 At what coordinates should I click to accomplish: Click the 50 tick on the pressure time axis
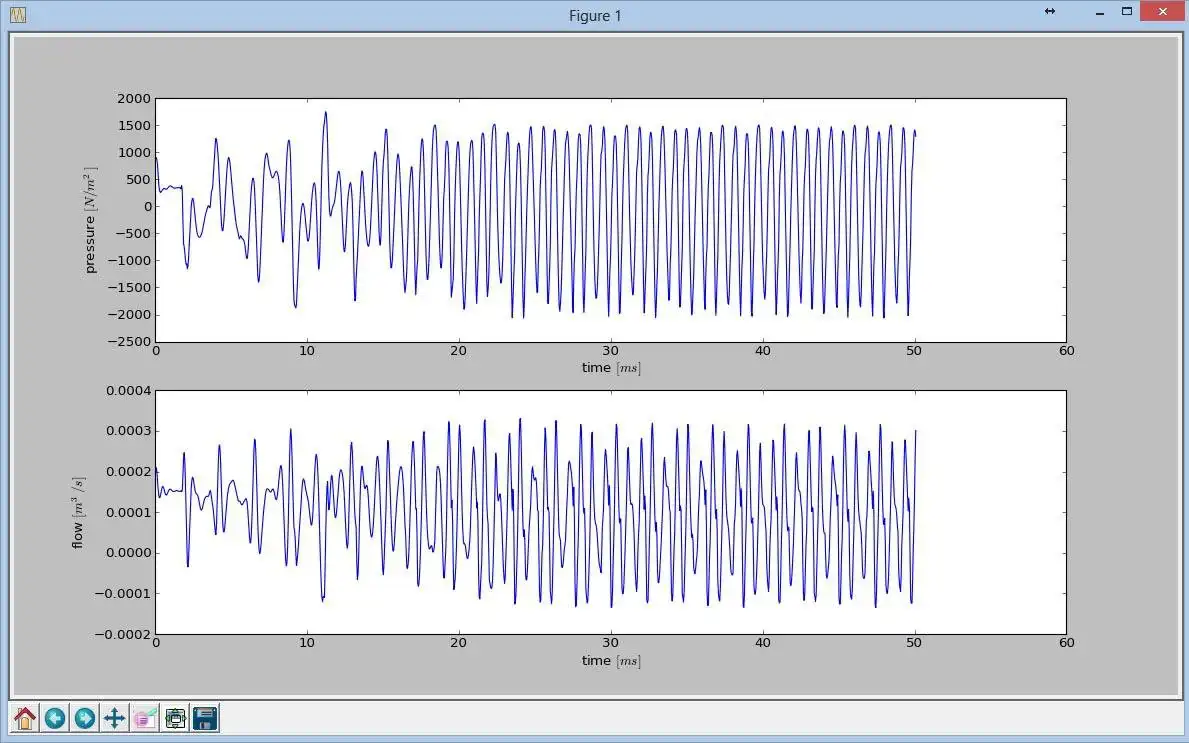click(914, 350)
